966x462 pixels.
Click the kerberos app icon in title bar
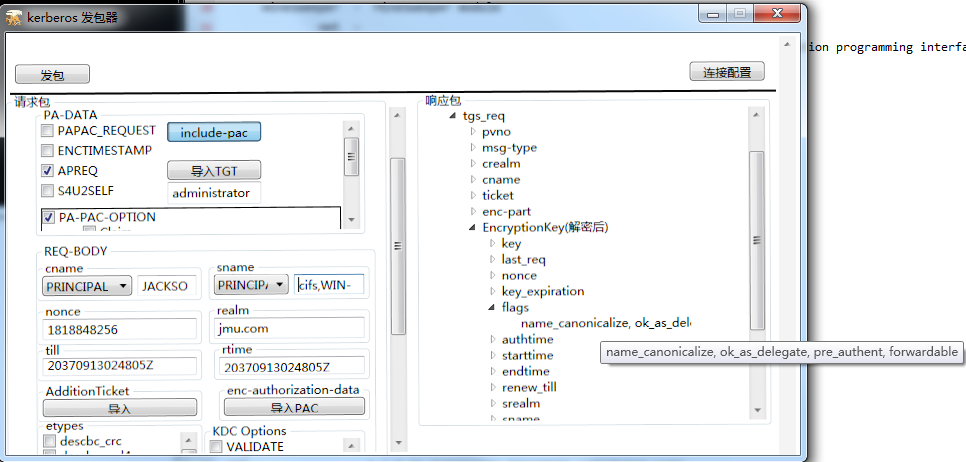tap(14, 17)
